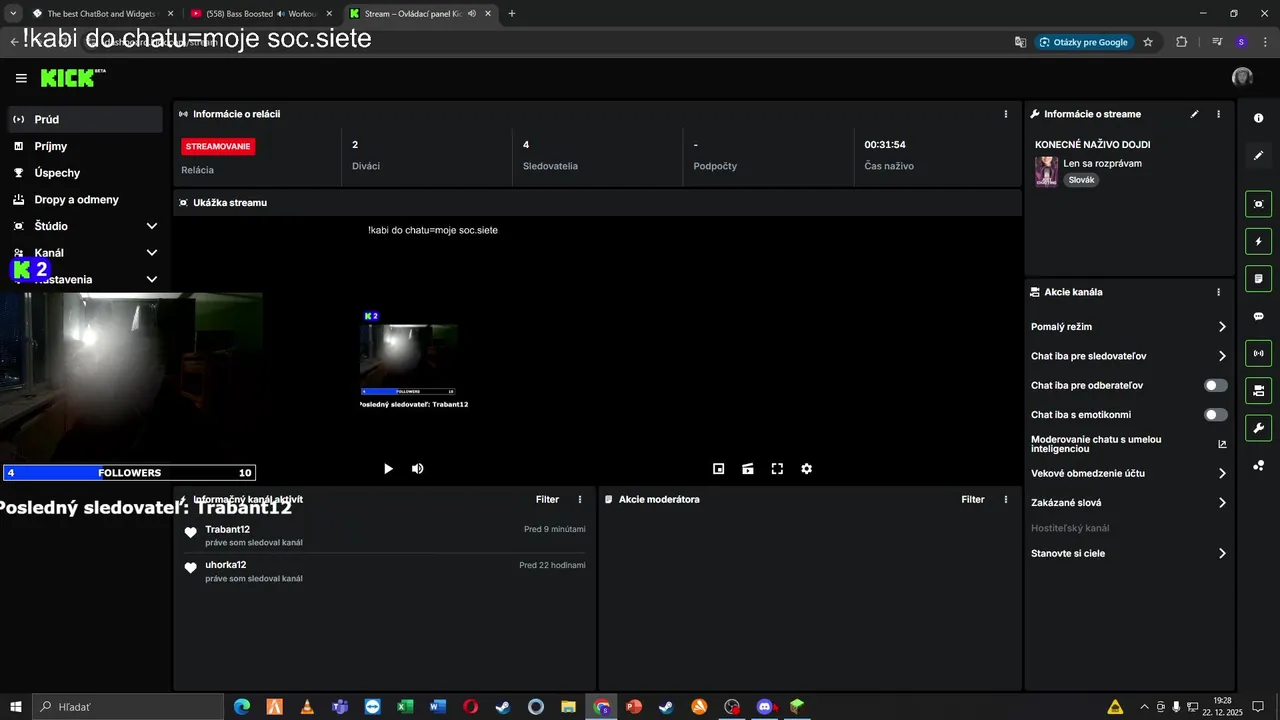Mute the stream preview volume
1280x720 pixels.
point(417,469)
